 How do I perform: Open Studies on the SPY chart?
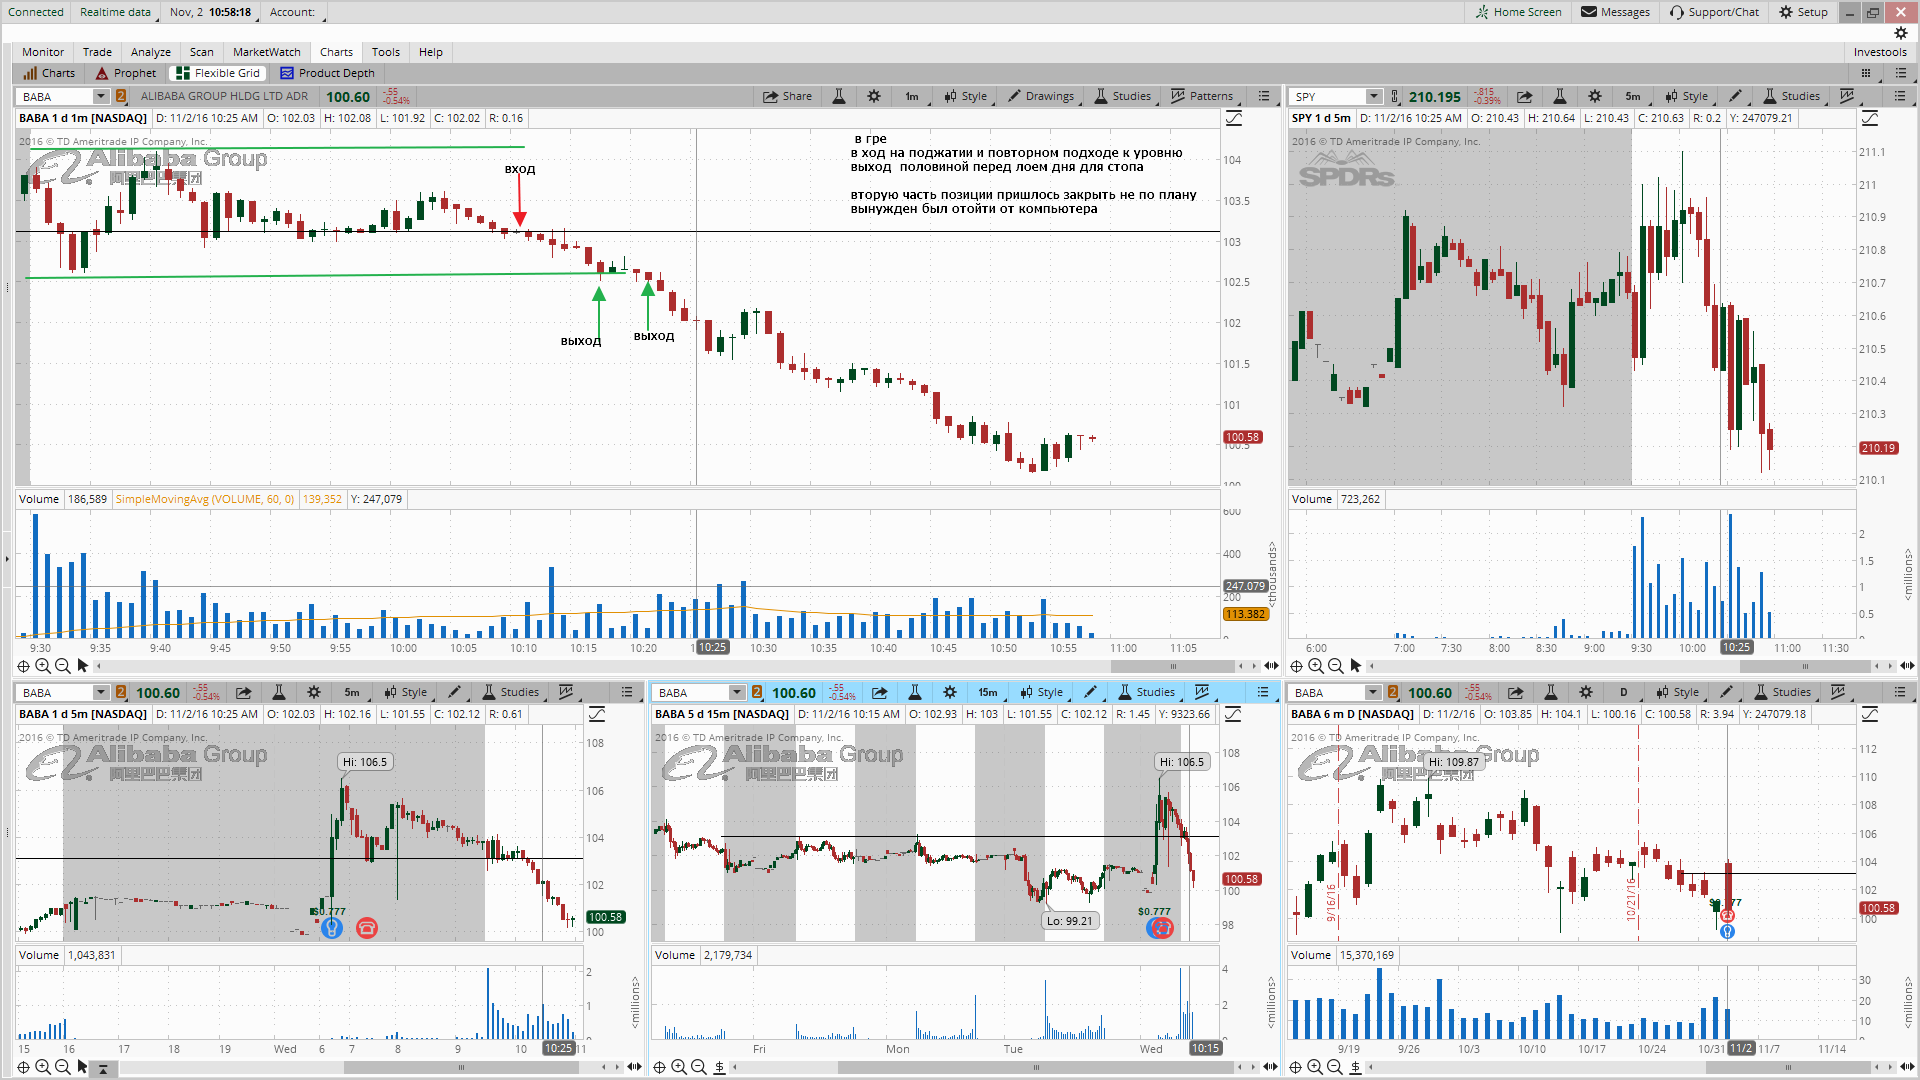[x=1791, y=96]
